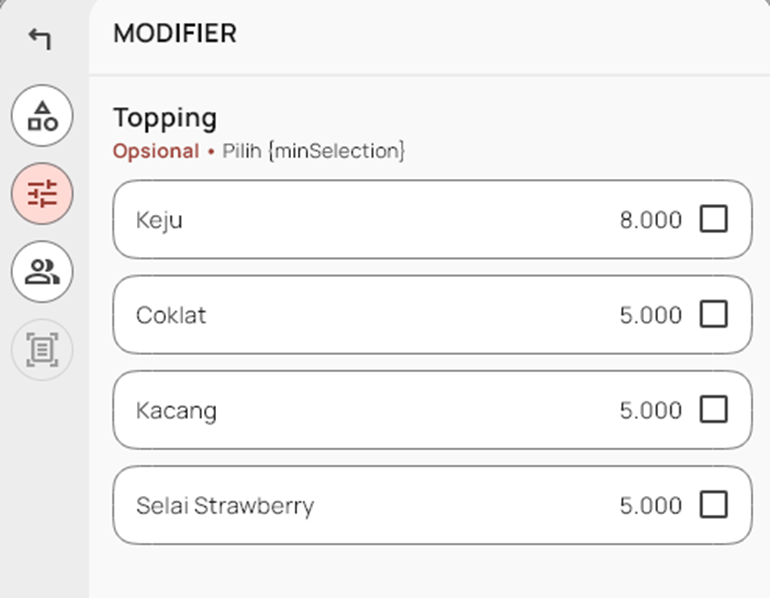Click the Kacang option text
The image size is (770, 598).
pos(176,410)
